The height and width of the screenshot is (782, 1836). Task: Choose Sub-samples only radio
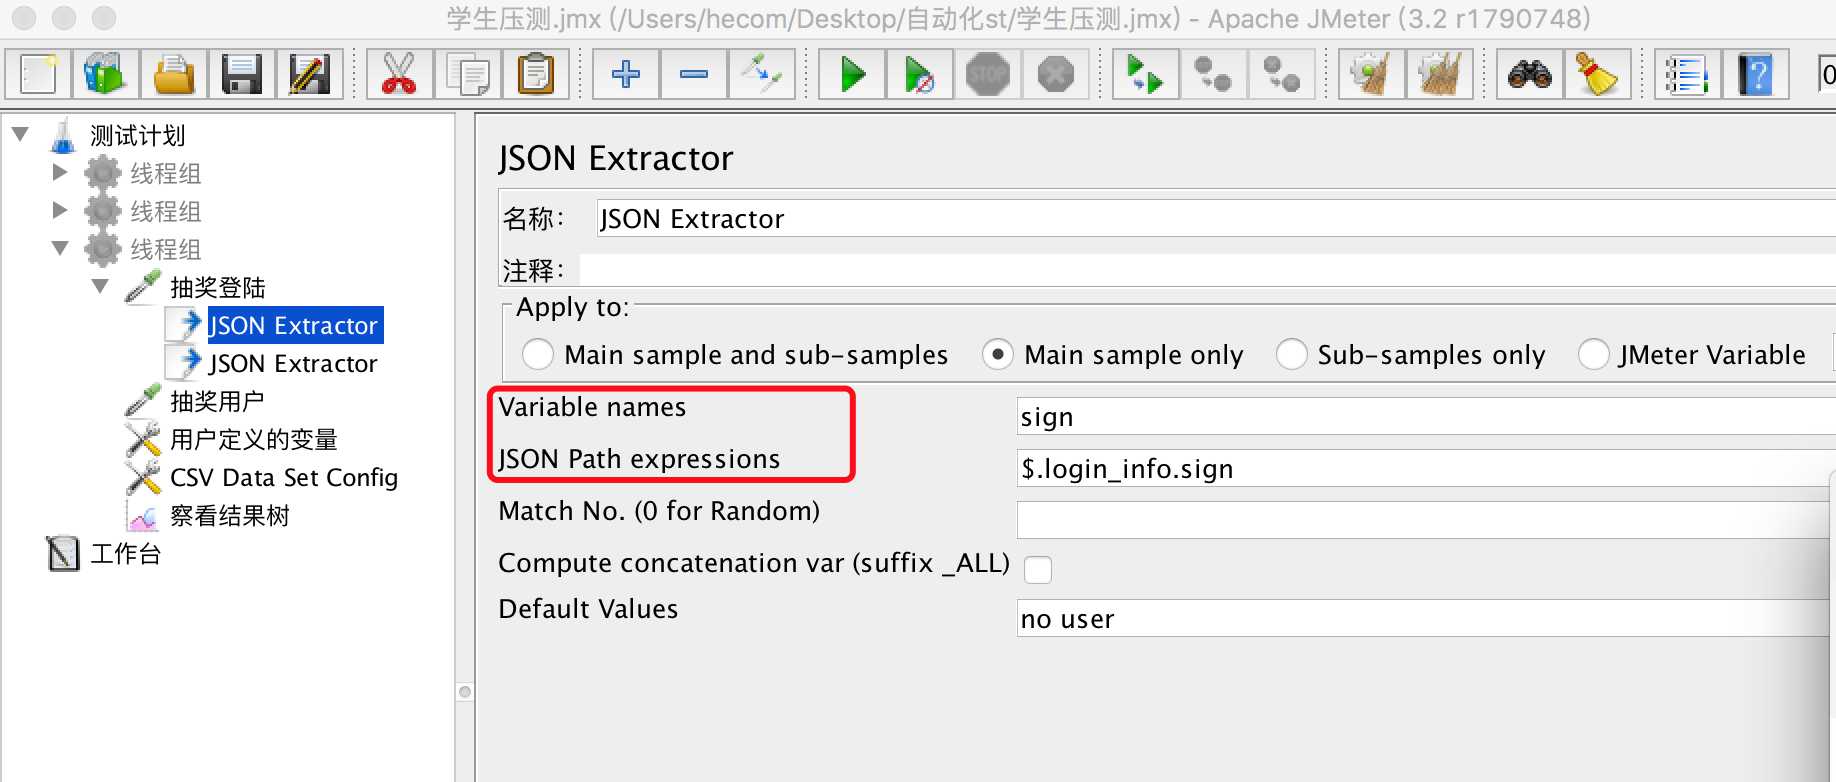click(x=1291, y=354)
